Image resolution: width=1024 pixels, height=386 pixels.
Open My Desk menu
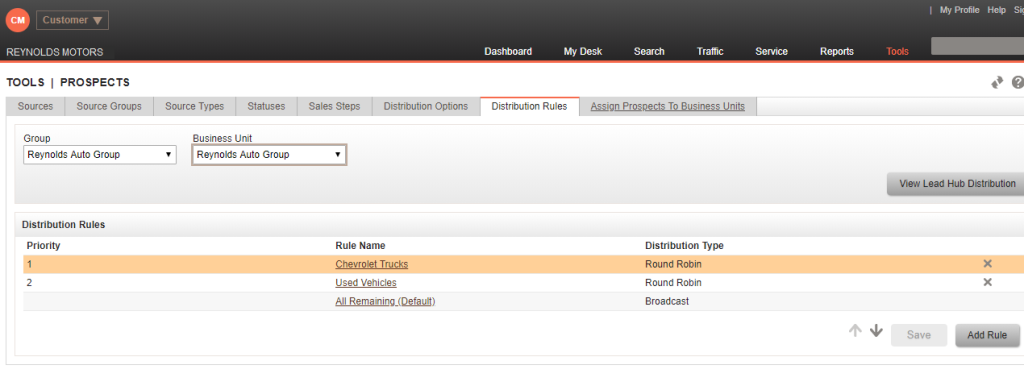coord(583,51)
